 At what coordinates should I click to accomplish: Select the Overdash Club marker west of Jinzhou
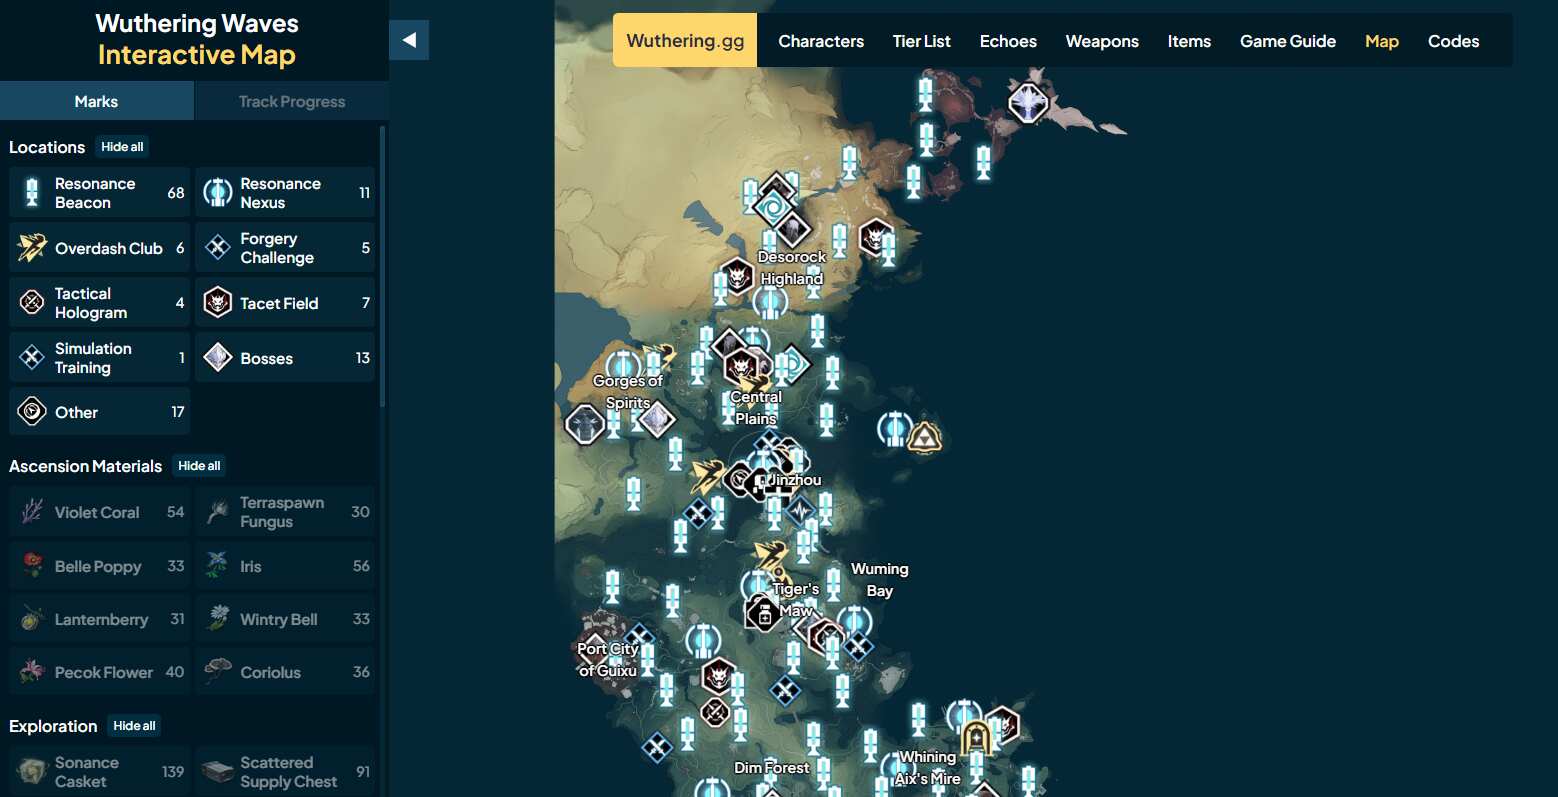tap(707, 475)
